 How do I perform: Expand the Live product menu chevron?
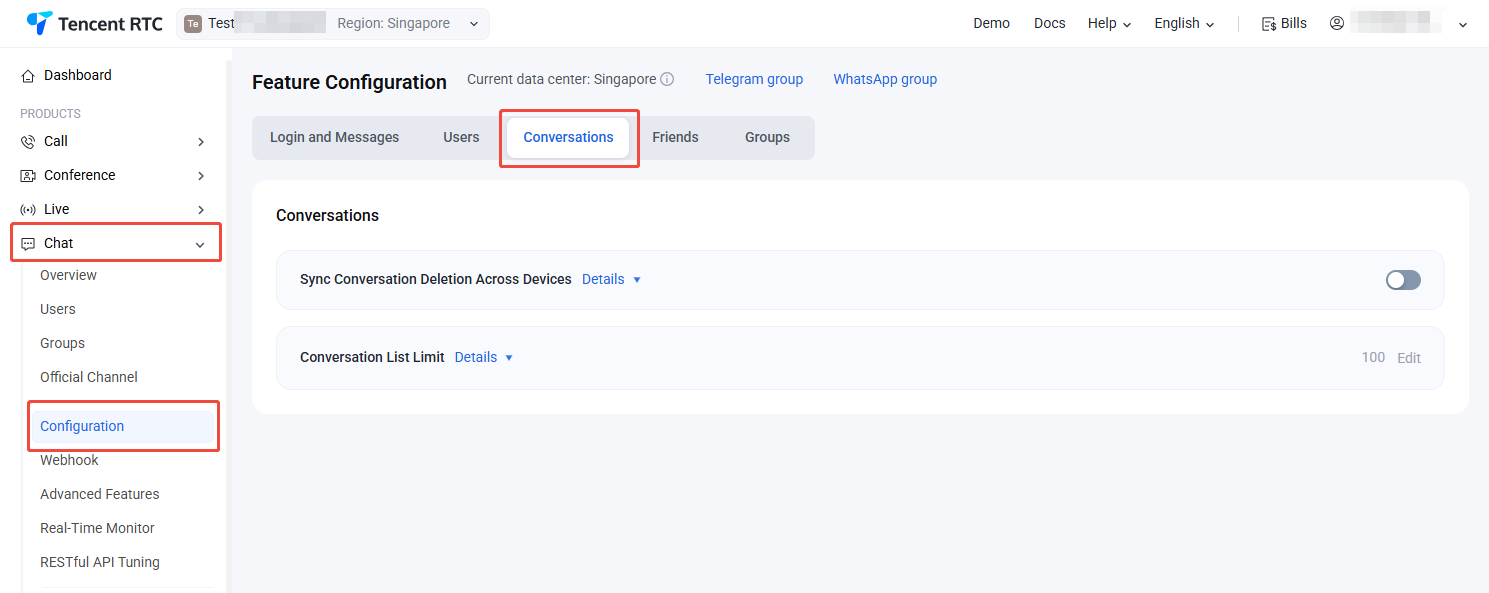tap(201, 210)
